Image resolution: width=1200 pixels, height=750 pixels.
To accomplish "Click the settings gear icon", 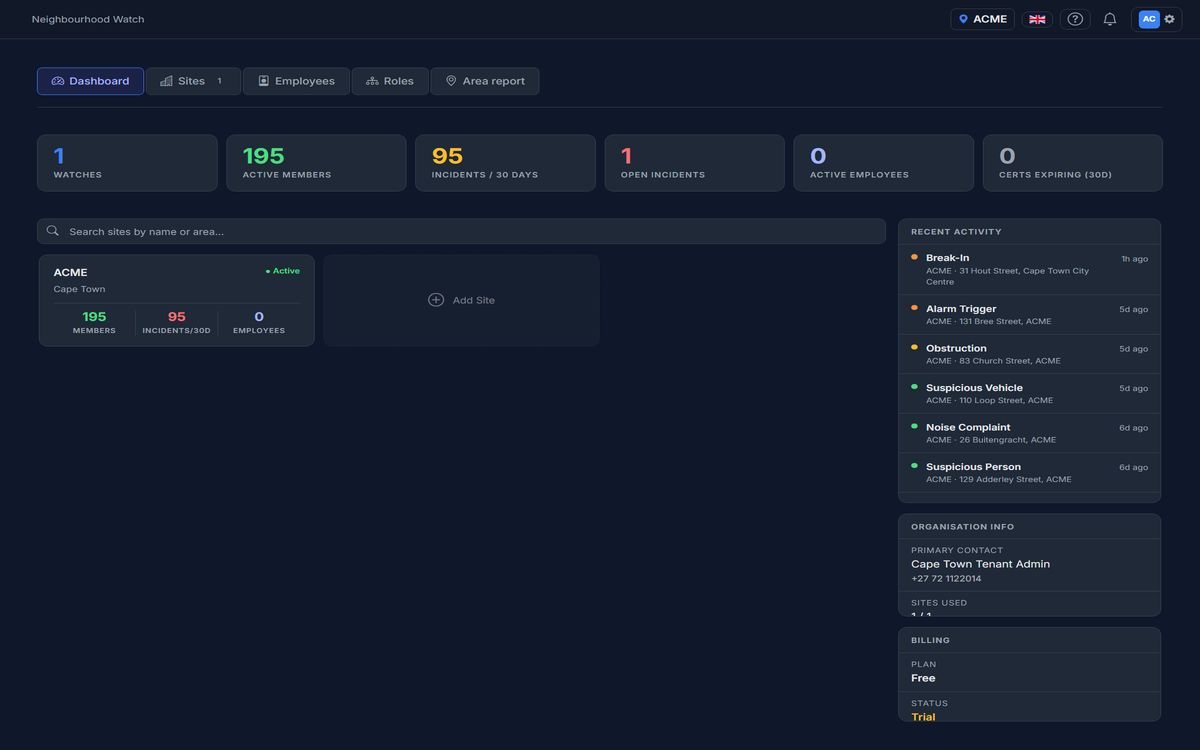I will tap(1169, 19).
